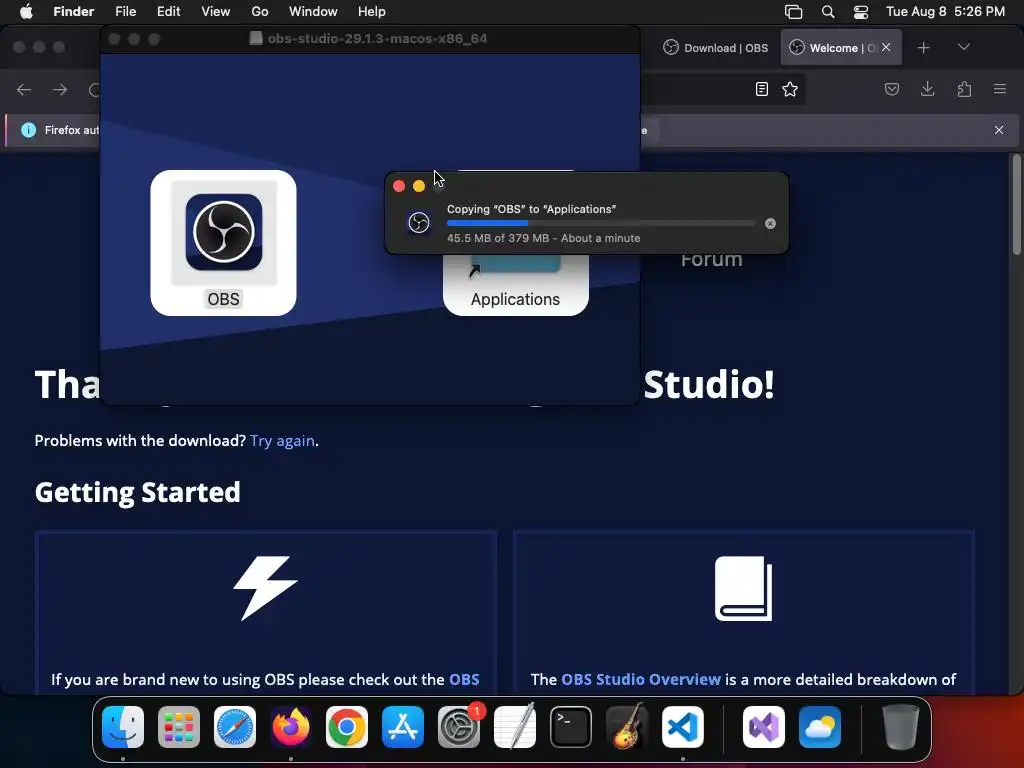1024x768 pixels.
Task: Open Firefox extensions menu
Action: point(964,89)
